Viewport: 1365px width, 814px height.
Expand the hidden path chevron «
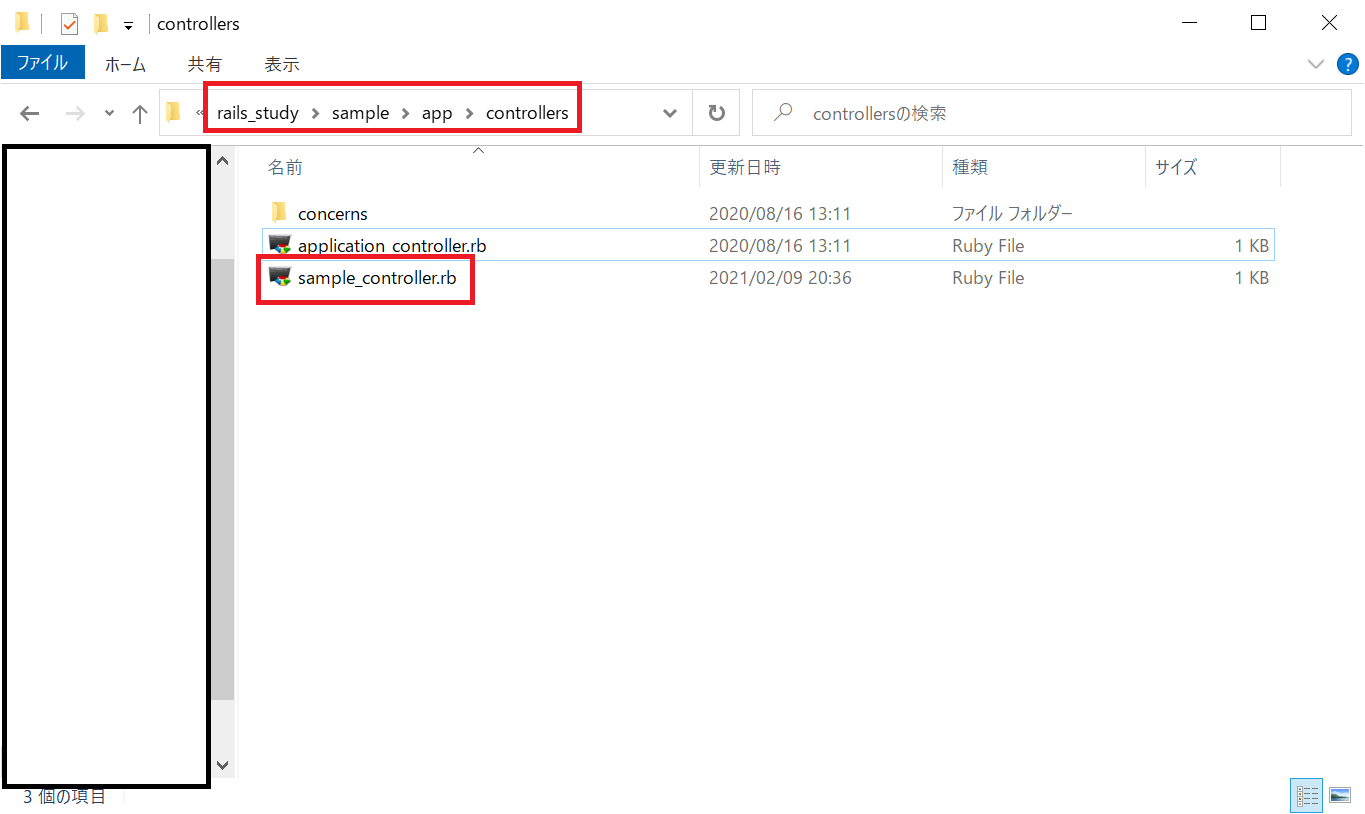point(200,113)
